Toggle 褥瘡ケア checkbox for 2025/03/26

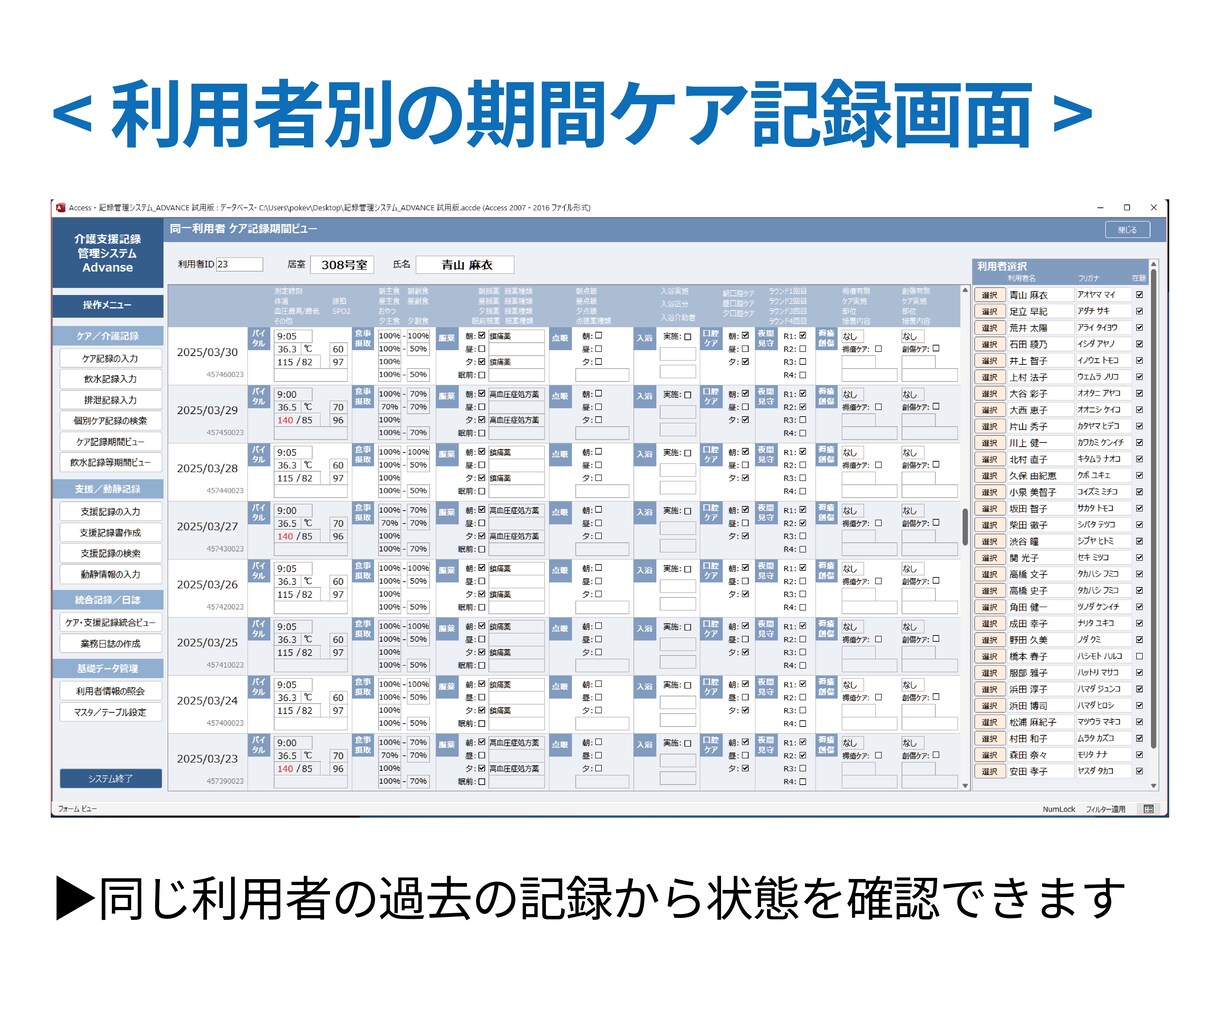878,581
